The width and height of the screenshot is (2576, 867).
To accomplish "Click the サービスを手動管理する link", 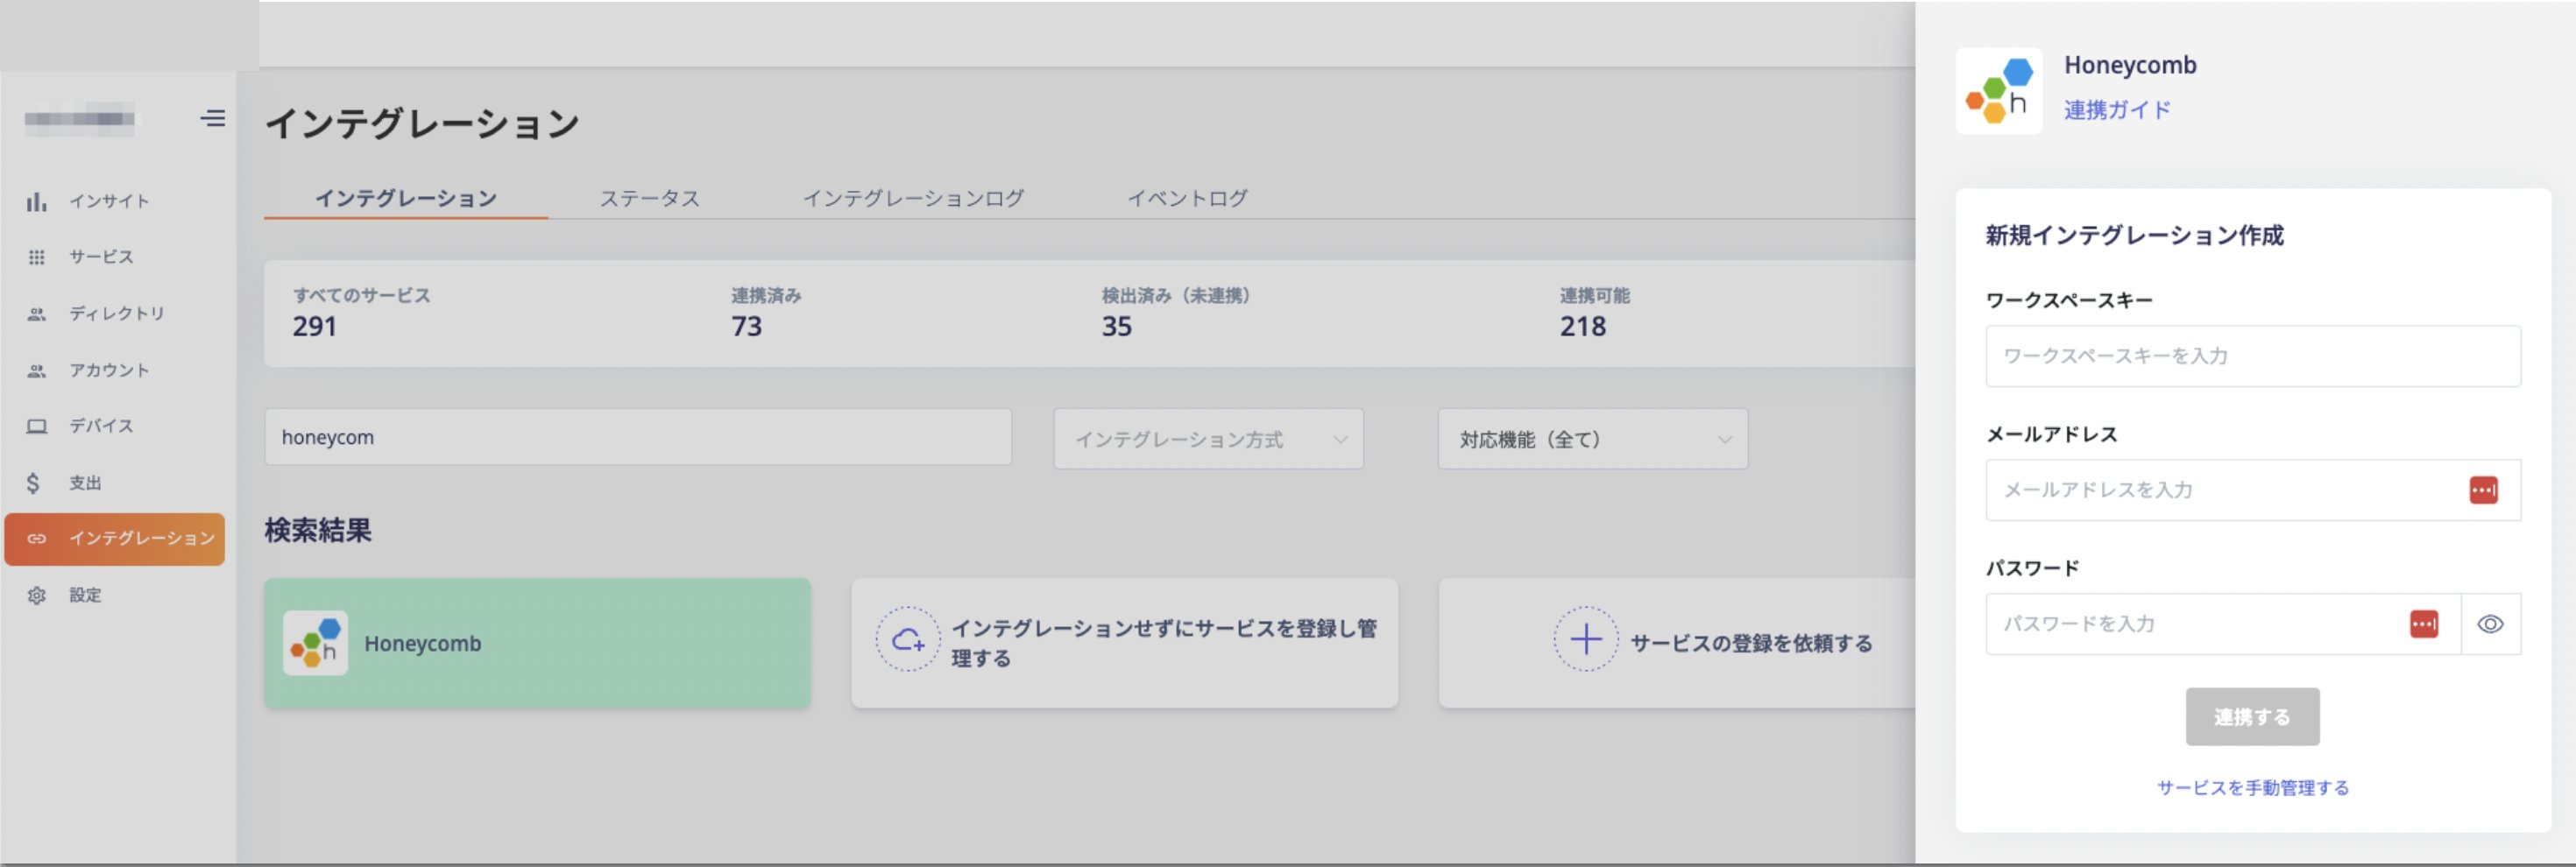I will point(2253,788).
